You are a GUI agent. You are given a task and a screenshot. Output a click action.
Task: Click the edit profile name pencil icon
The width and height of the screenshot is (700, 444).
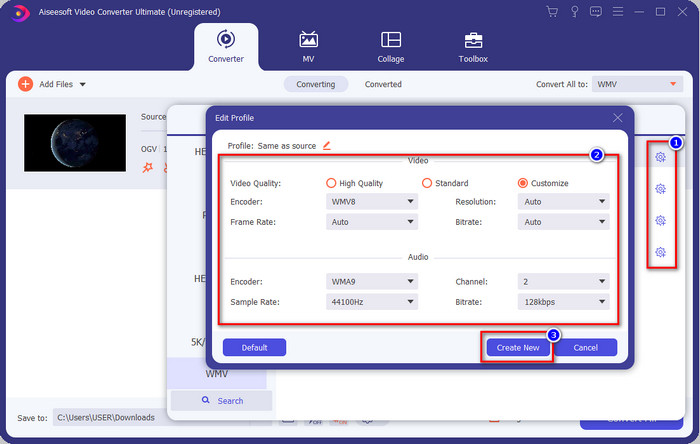(327, 145)
